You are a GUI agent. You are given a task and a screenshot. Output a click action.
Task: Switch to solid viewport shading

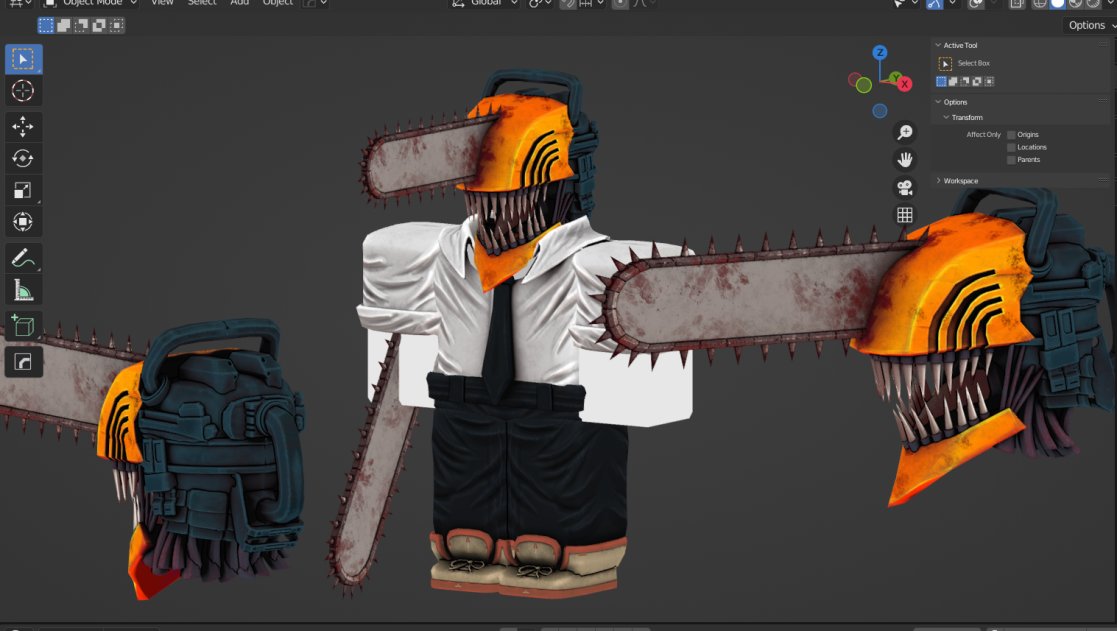tap(1058, 4)
